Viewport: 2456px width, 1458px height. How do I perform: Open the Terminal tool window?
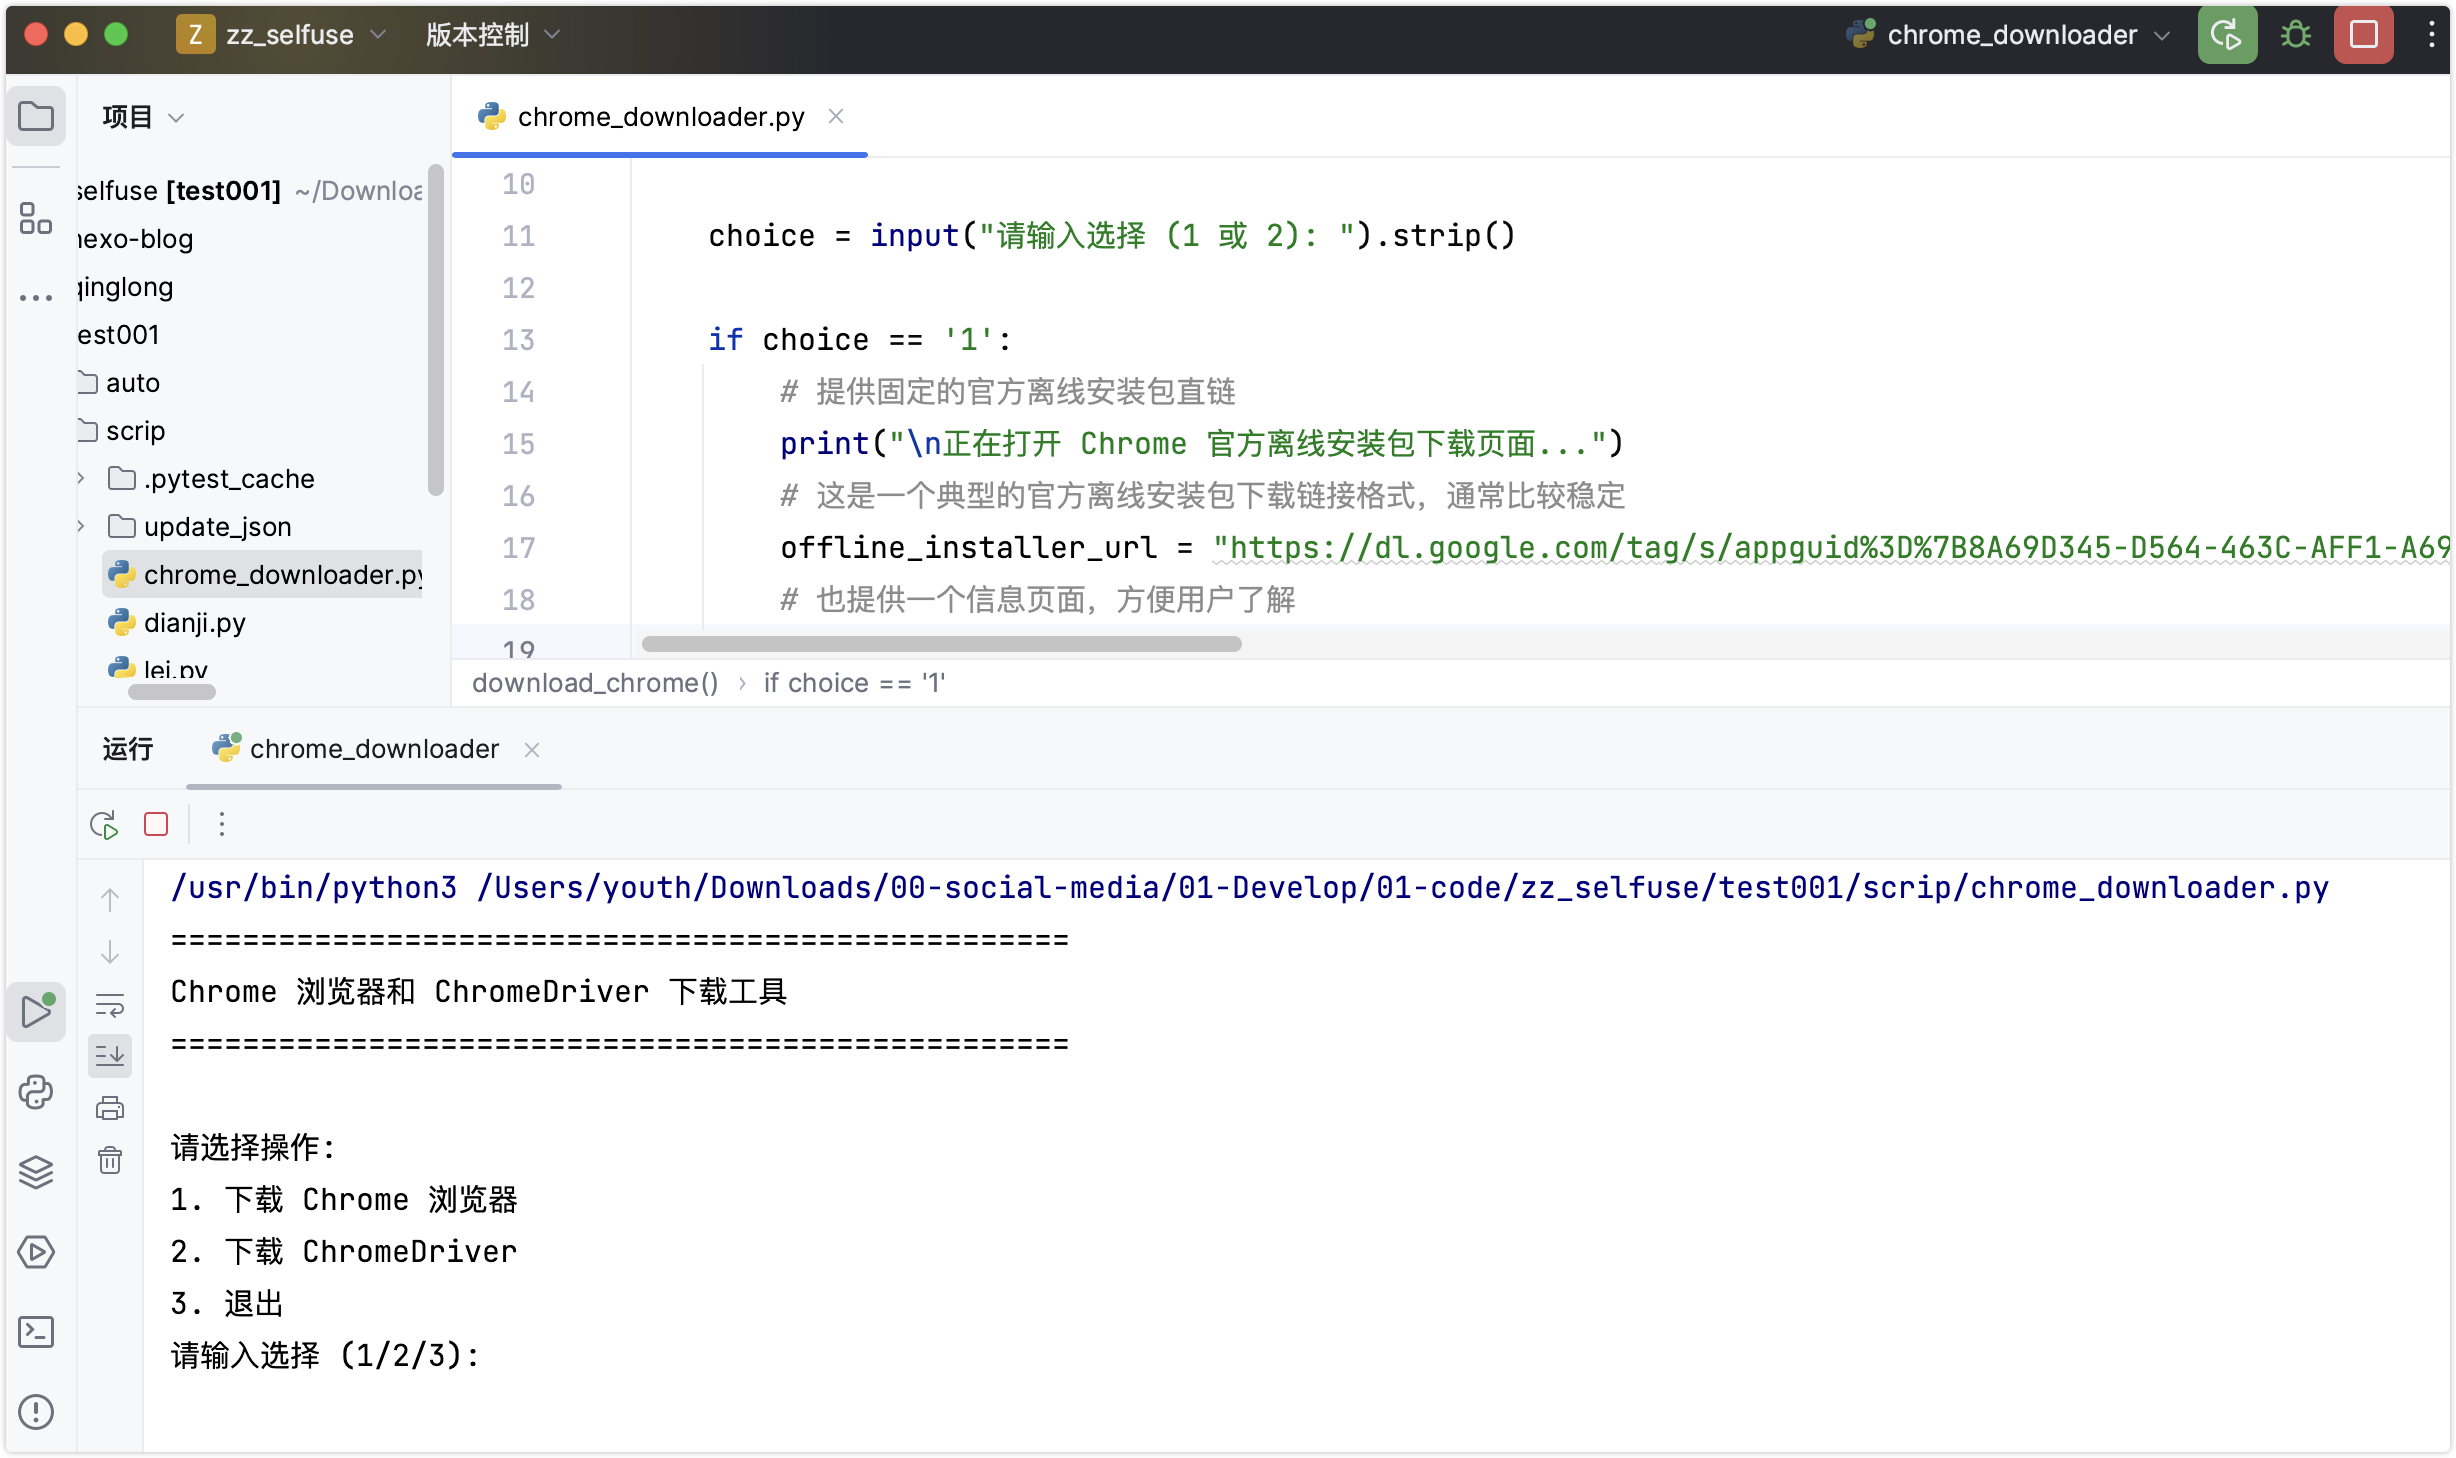coord(36,1332)
